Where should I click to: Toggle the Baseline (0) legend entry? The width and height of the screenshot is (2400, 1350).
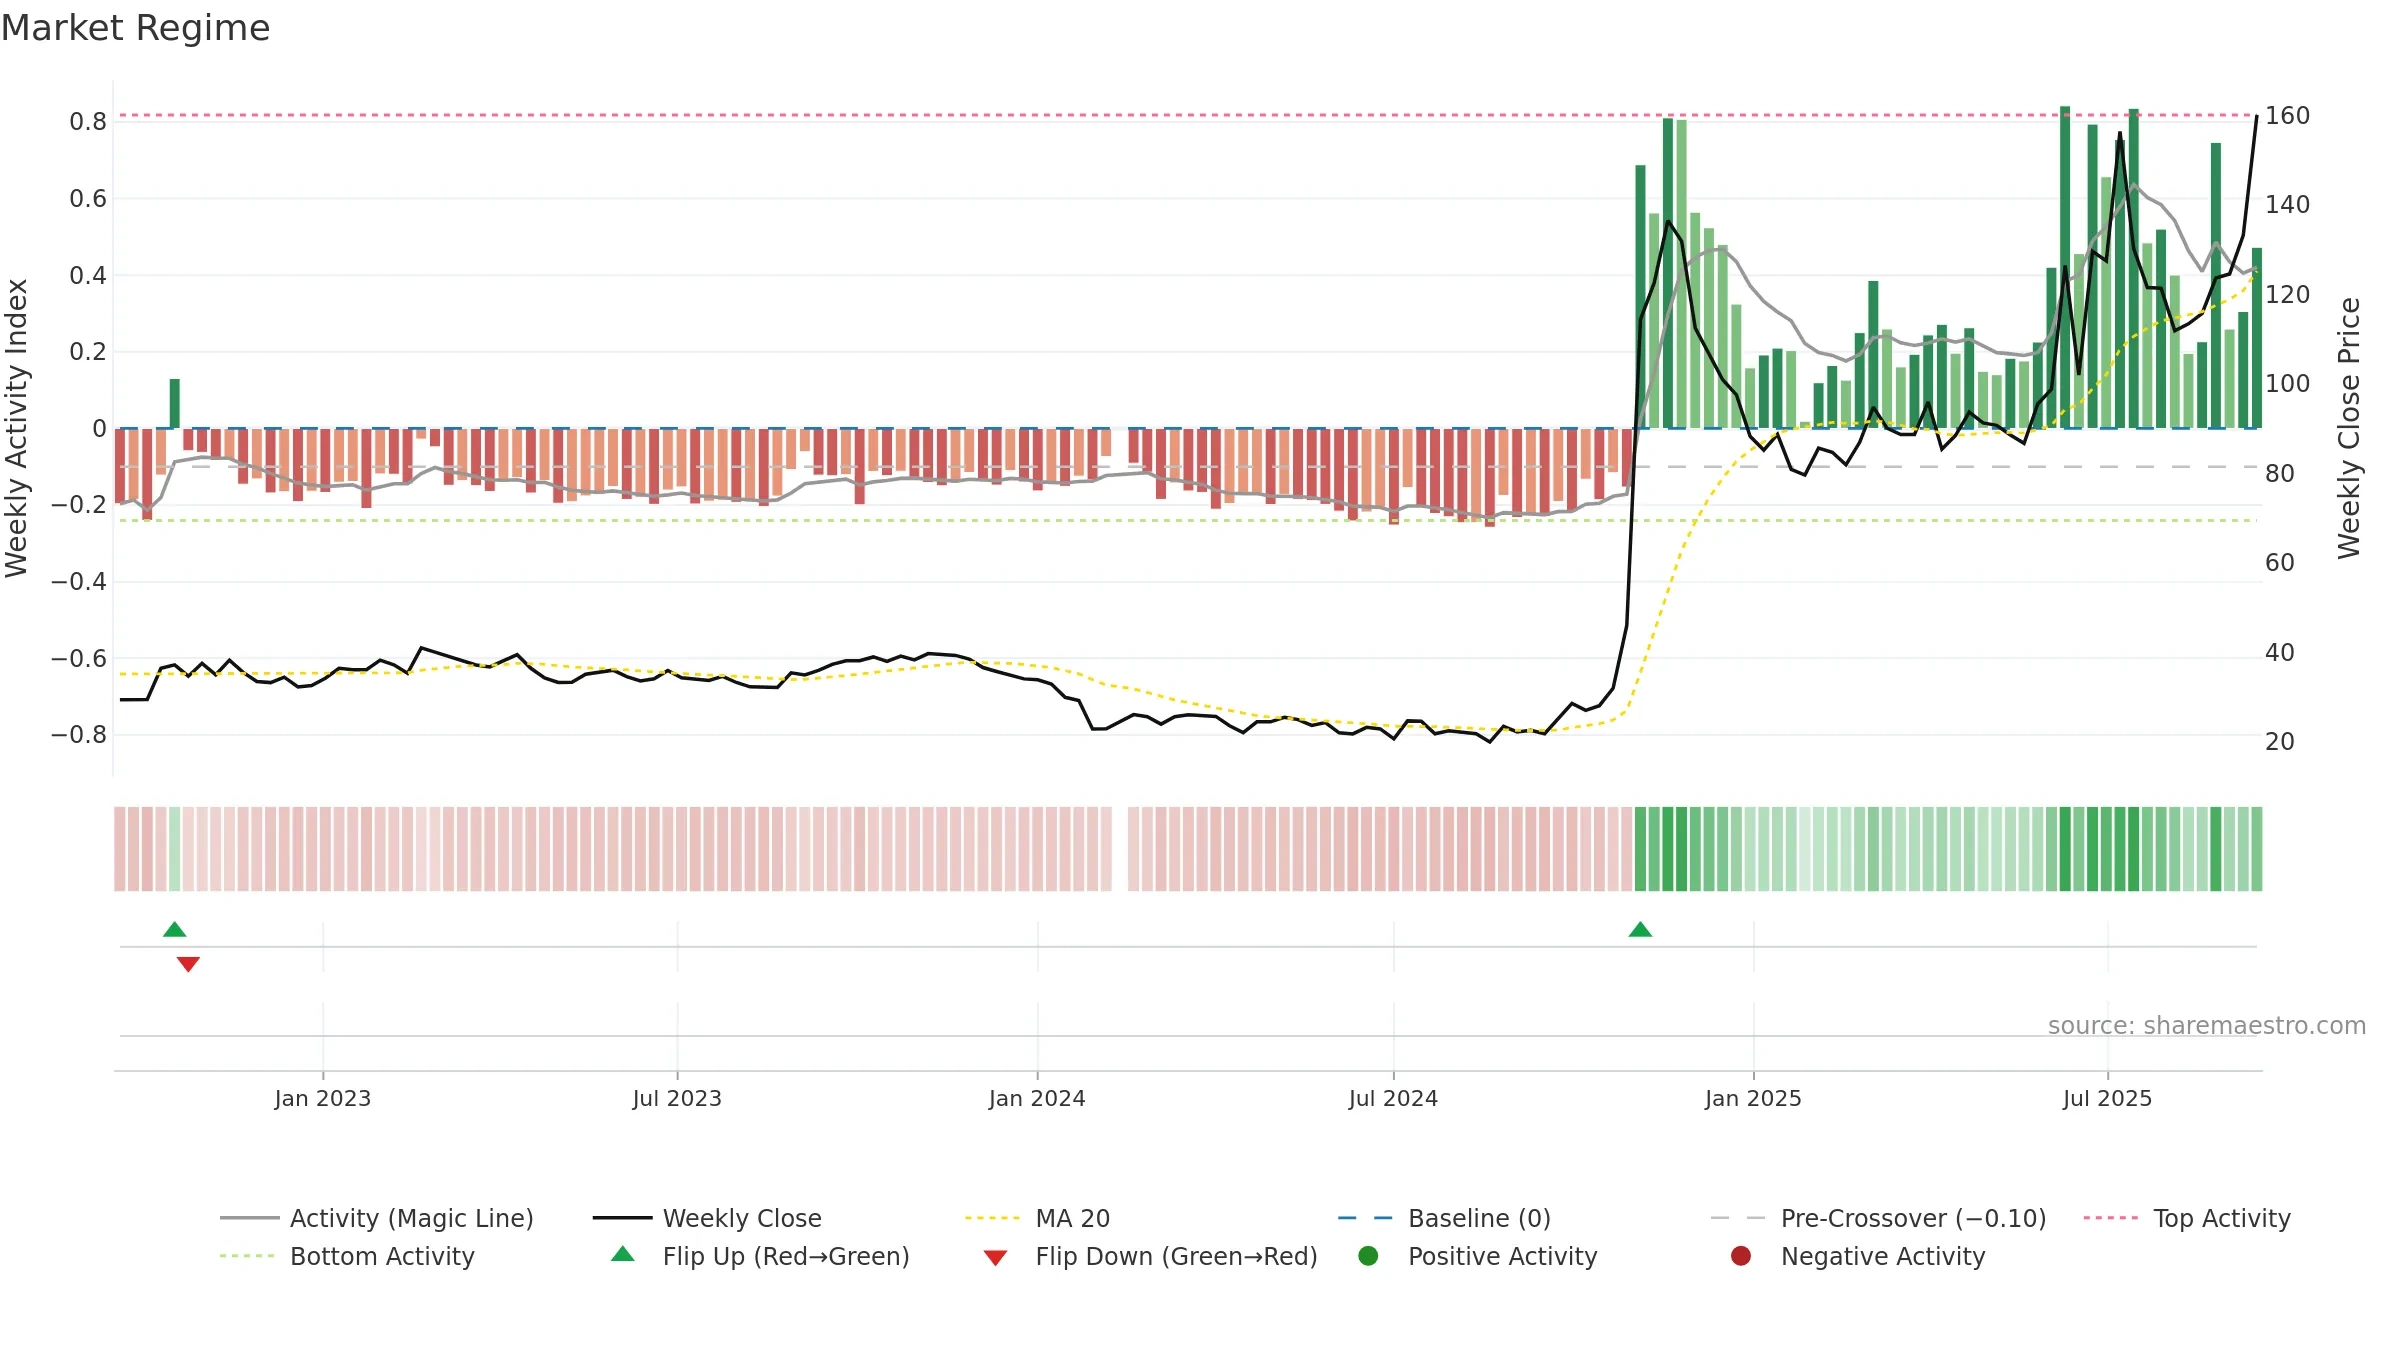[1444, 1218]
